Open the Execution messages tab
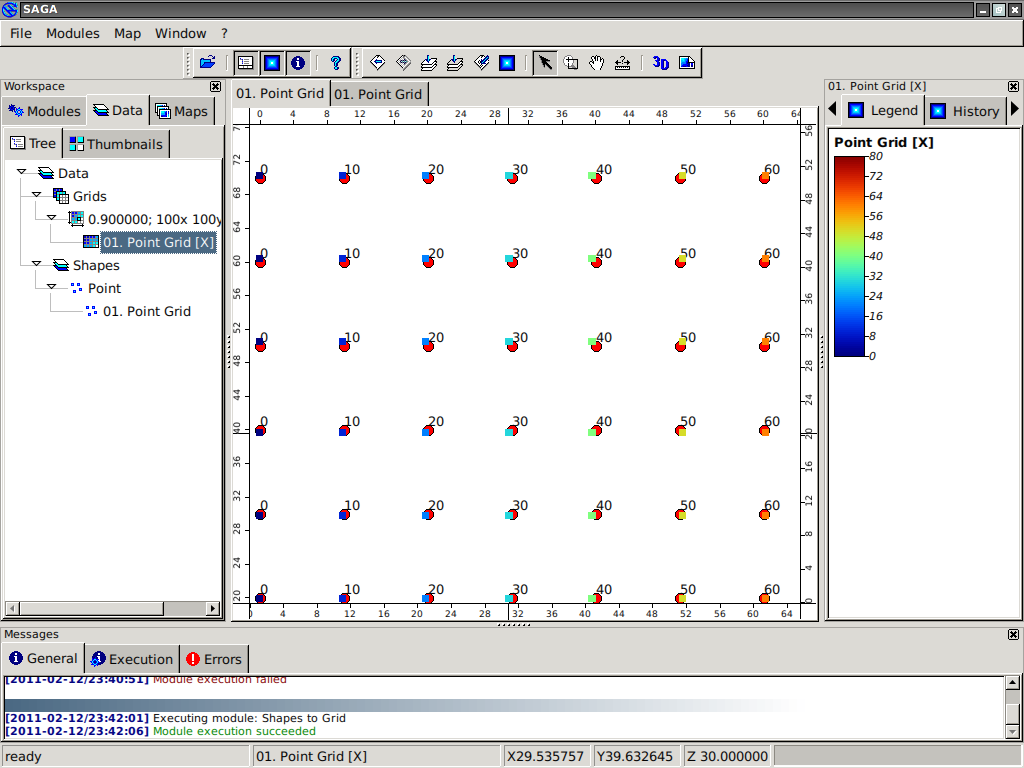 point(131,659)
